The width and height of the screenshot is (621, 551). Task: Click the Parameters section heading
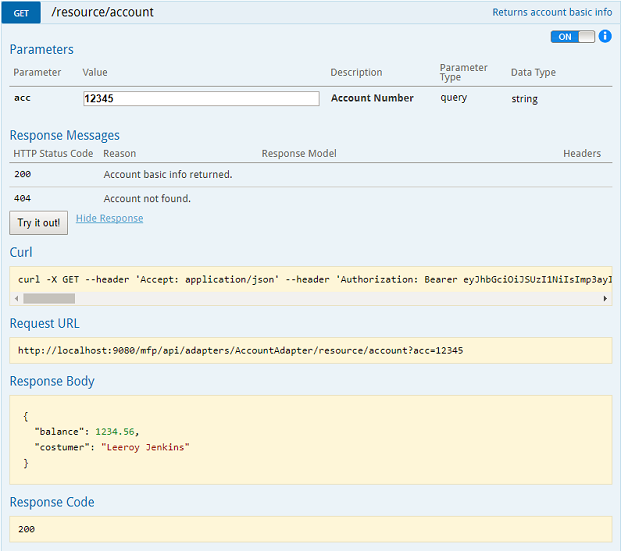point(42,50)
